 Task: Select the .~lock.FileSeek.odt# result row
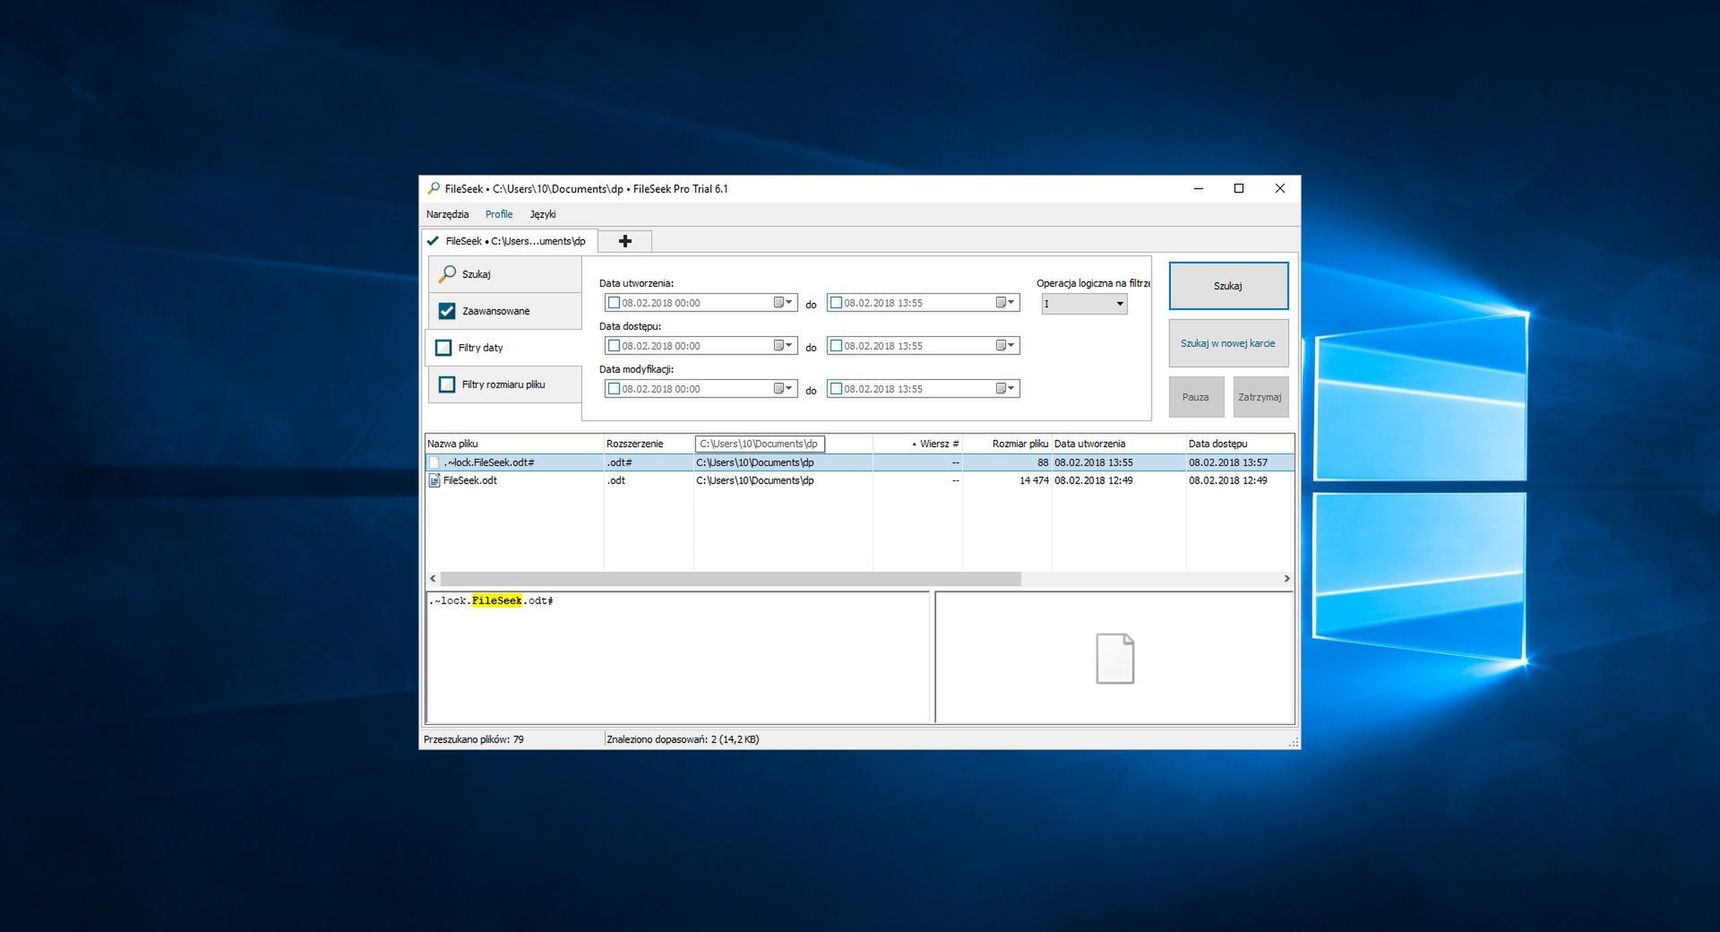pos(860,463)
